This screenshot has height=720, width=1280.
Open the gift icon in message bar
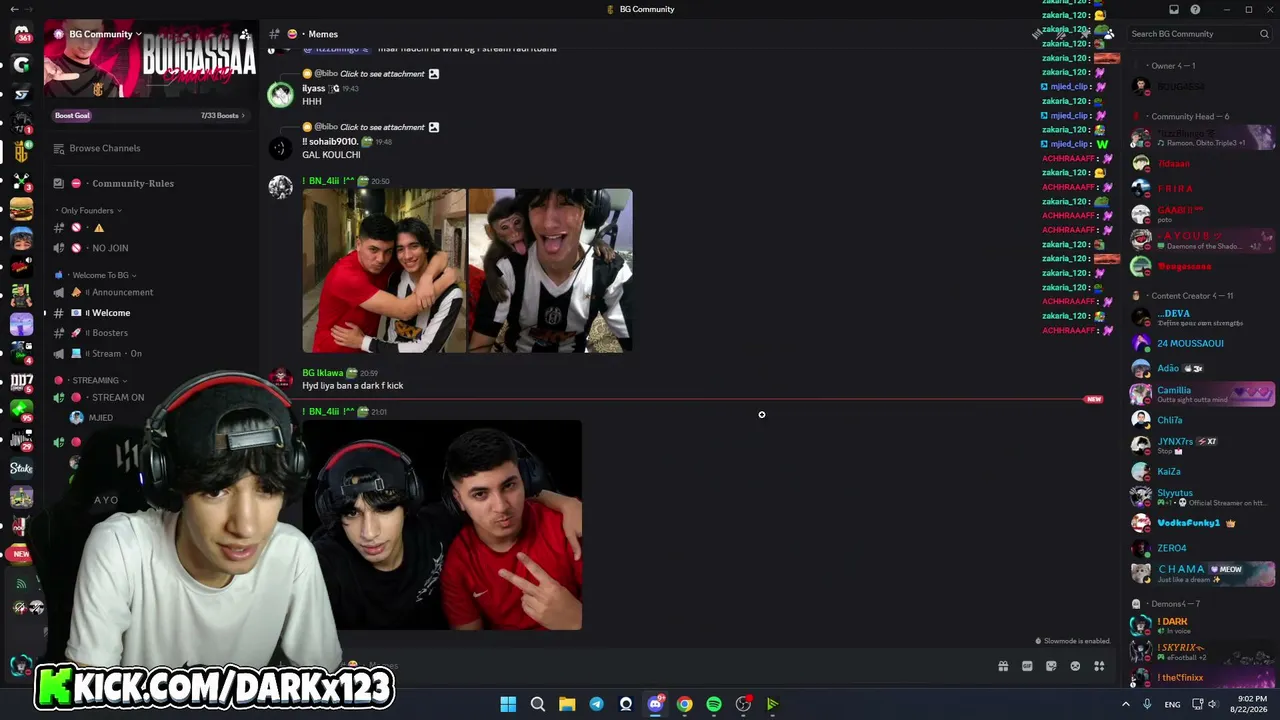click(1003, 666)
